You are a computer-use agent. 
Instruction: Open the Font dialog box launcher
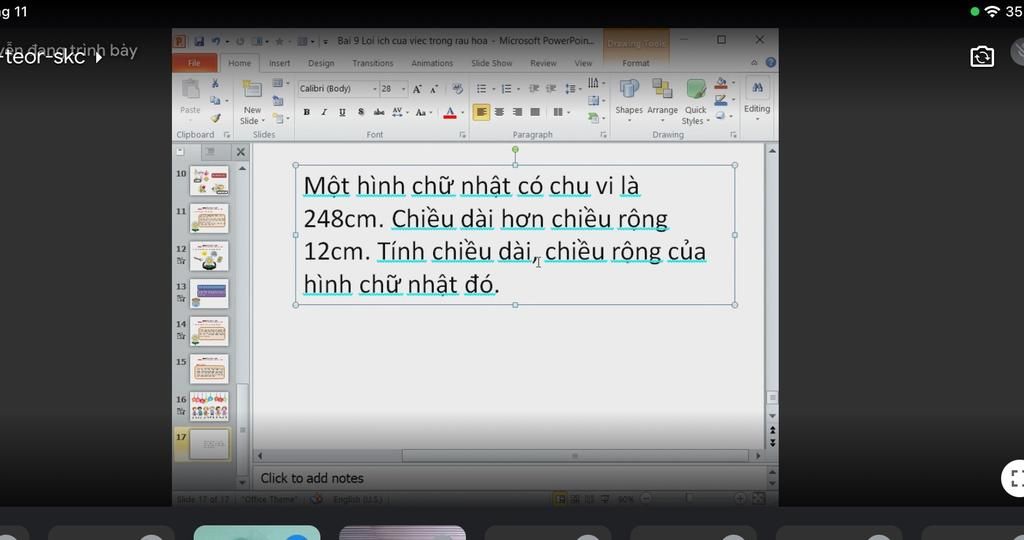click(x=462, y=135)
